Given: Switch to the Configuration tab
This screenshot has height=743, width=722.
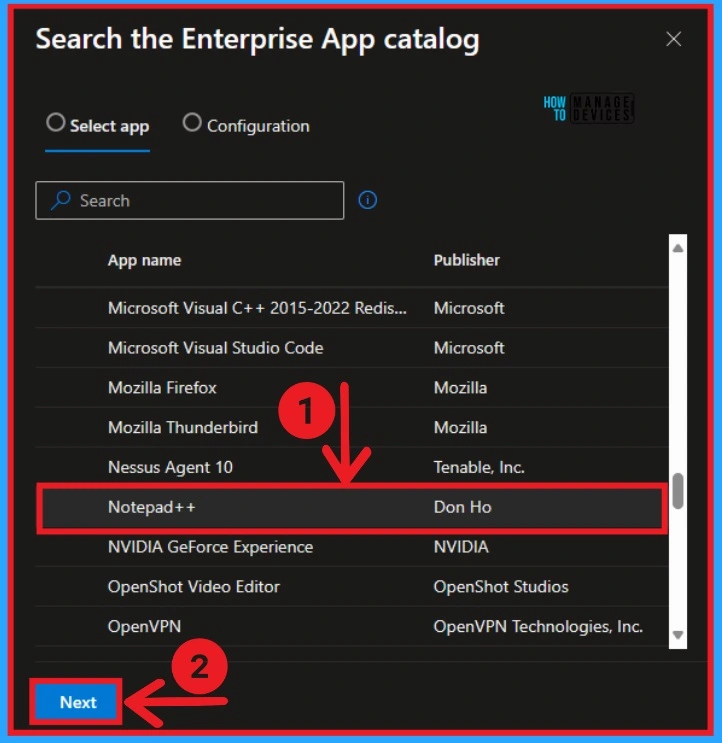Looking at the screenshot, I should click(246, 126).
